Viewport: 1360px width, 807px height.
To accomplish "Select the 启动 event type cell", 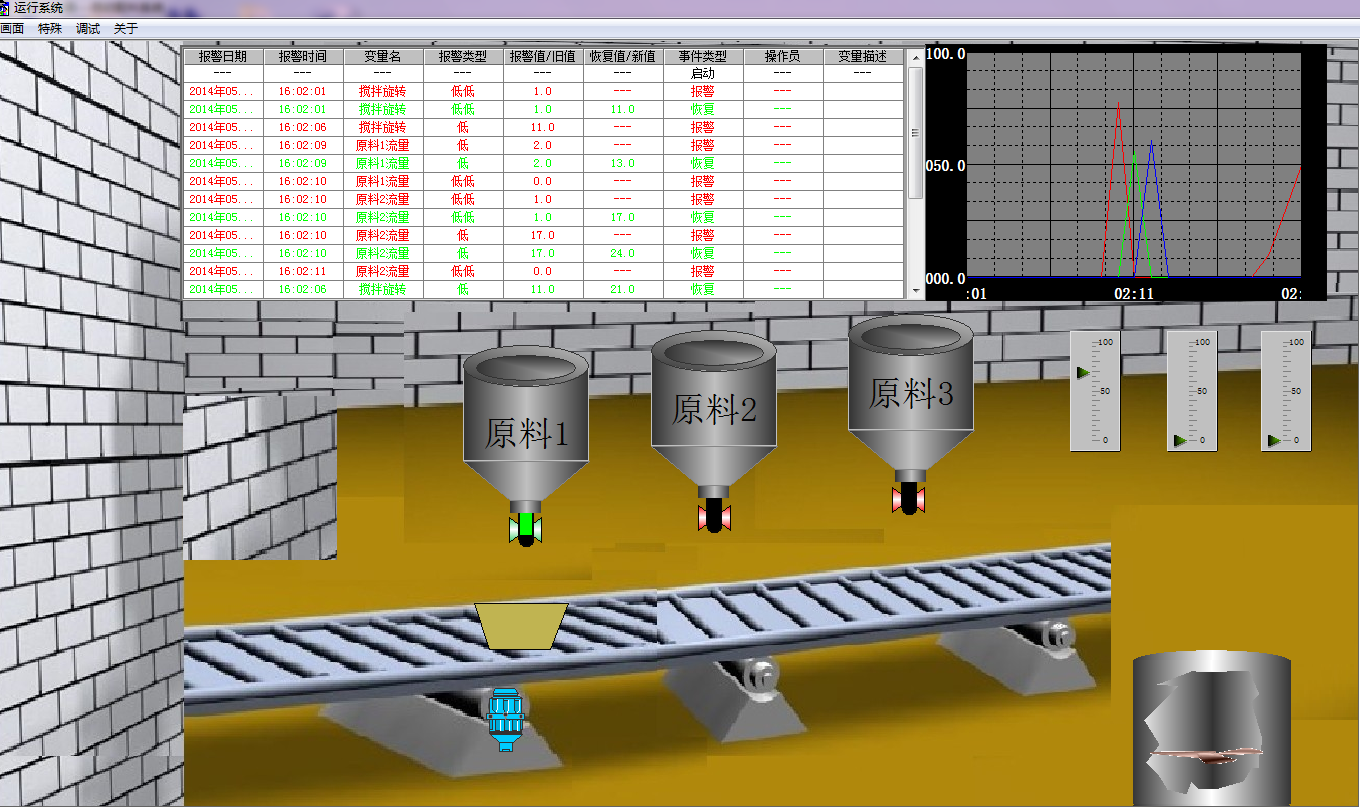I will (x=703, y=74).
